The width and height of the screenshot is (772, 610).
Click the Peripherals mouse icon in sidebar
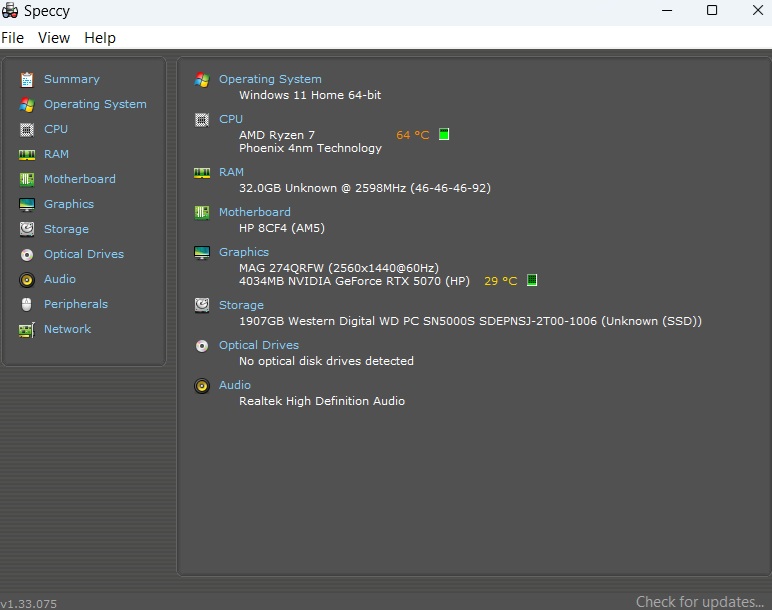[x=27, y=304]
